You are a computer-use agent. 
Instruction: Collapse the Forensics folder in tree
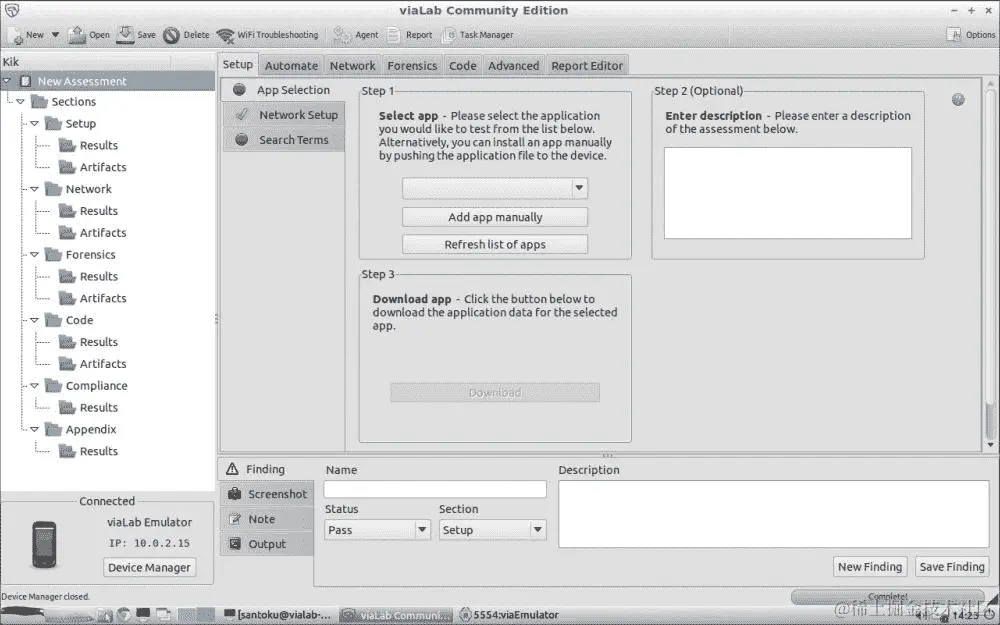[34, 254]
